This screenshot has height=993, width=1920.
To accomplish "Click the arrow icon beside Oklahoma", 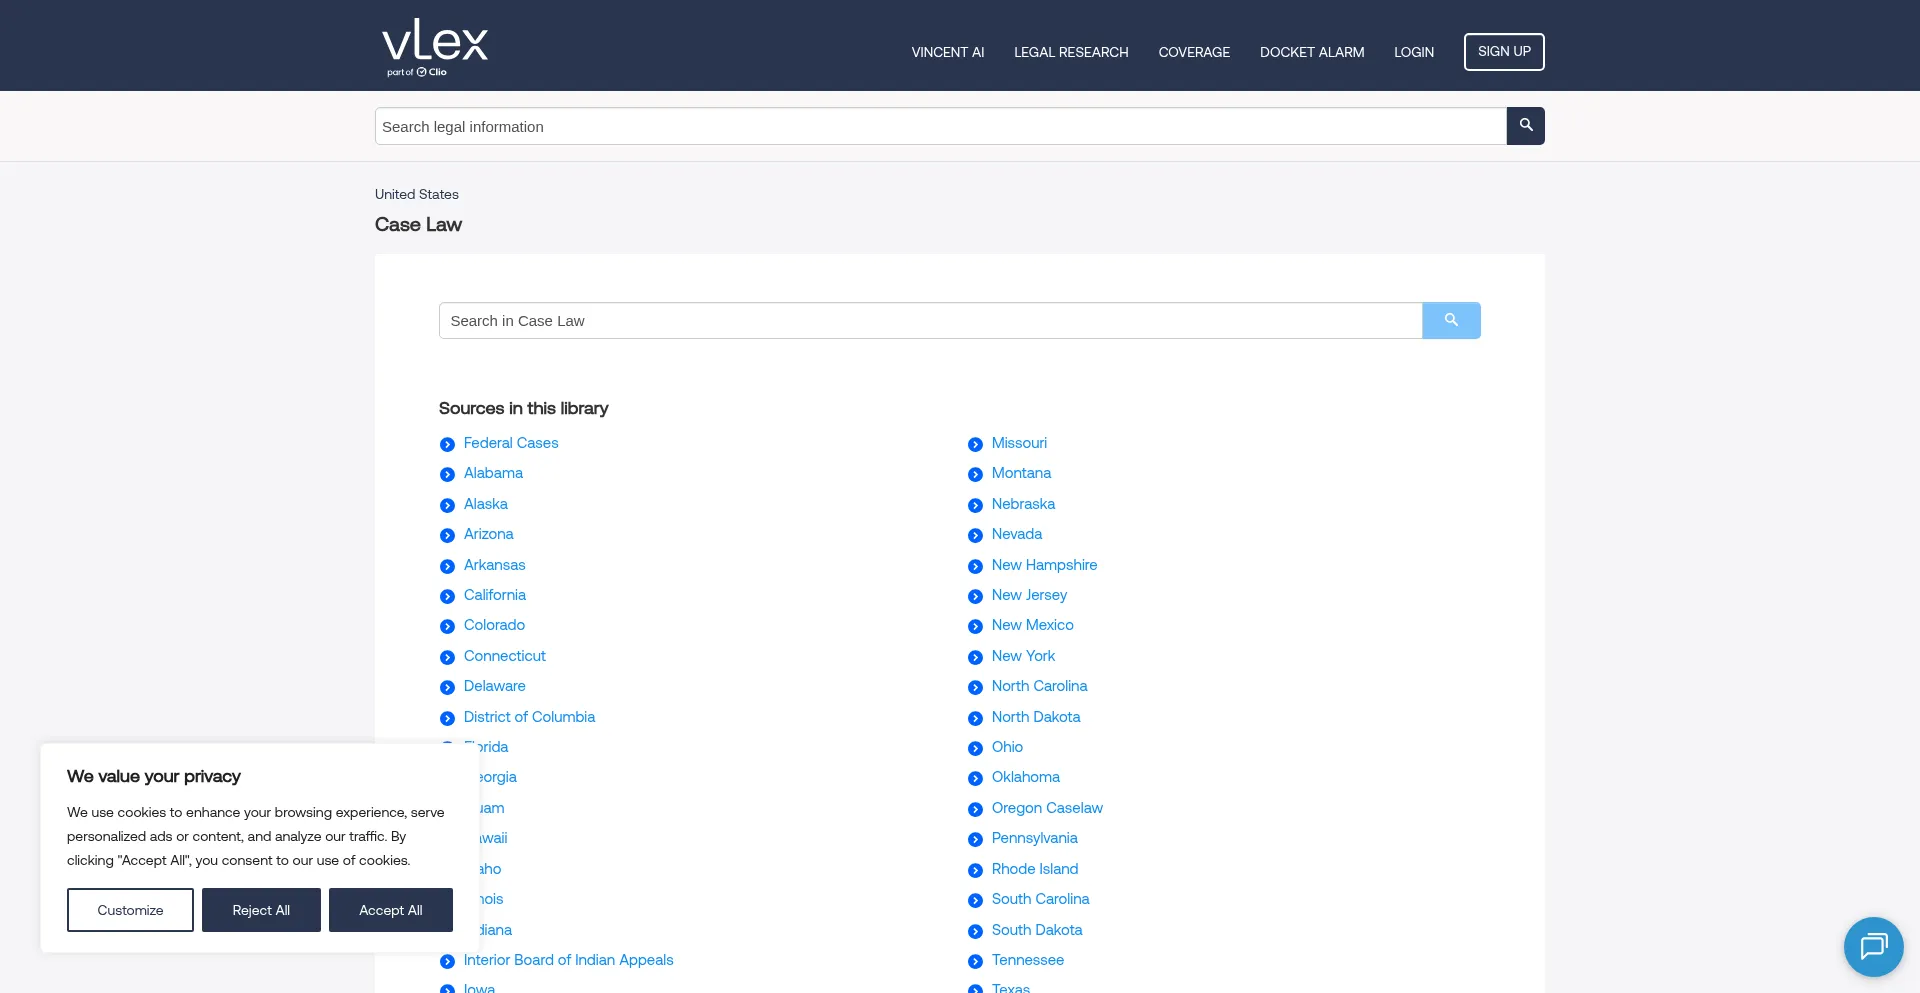I will [x=975, y=778].
